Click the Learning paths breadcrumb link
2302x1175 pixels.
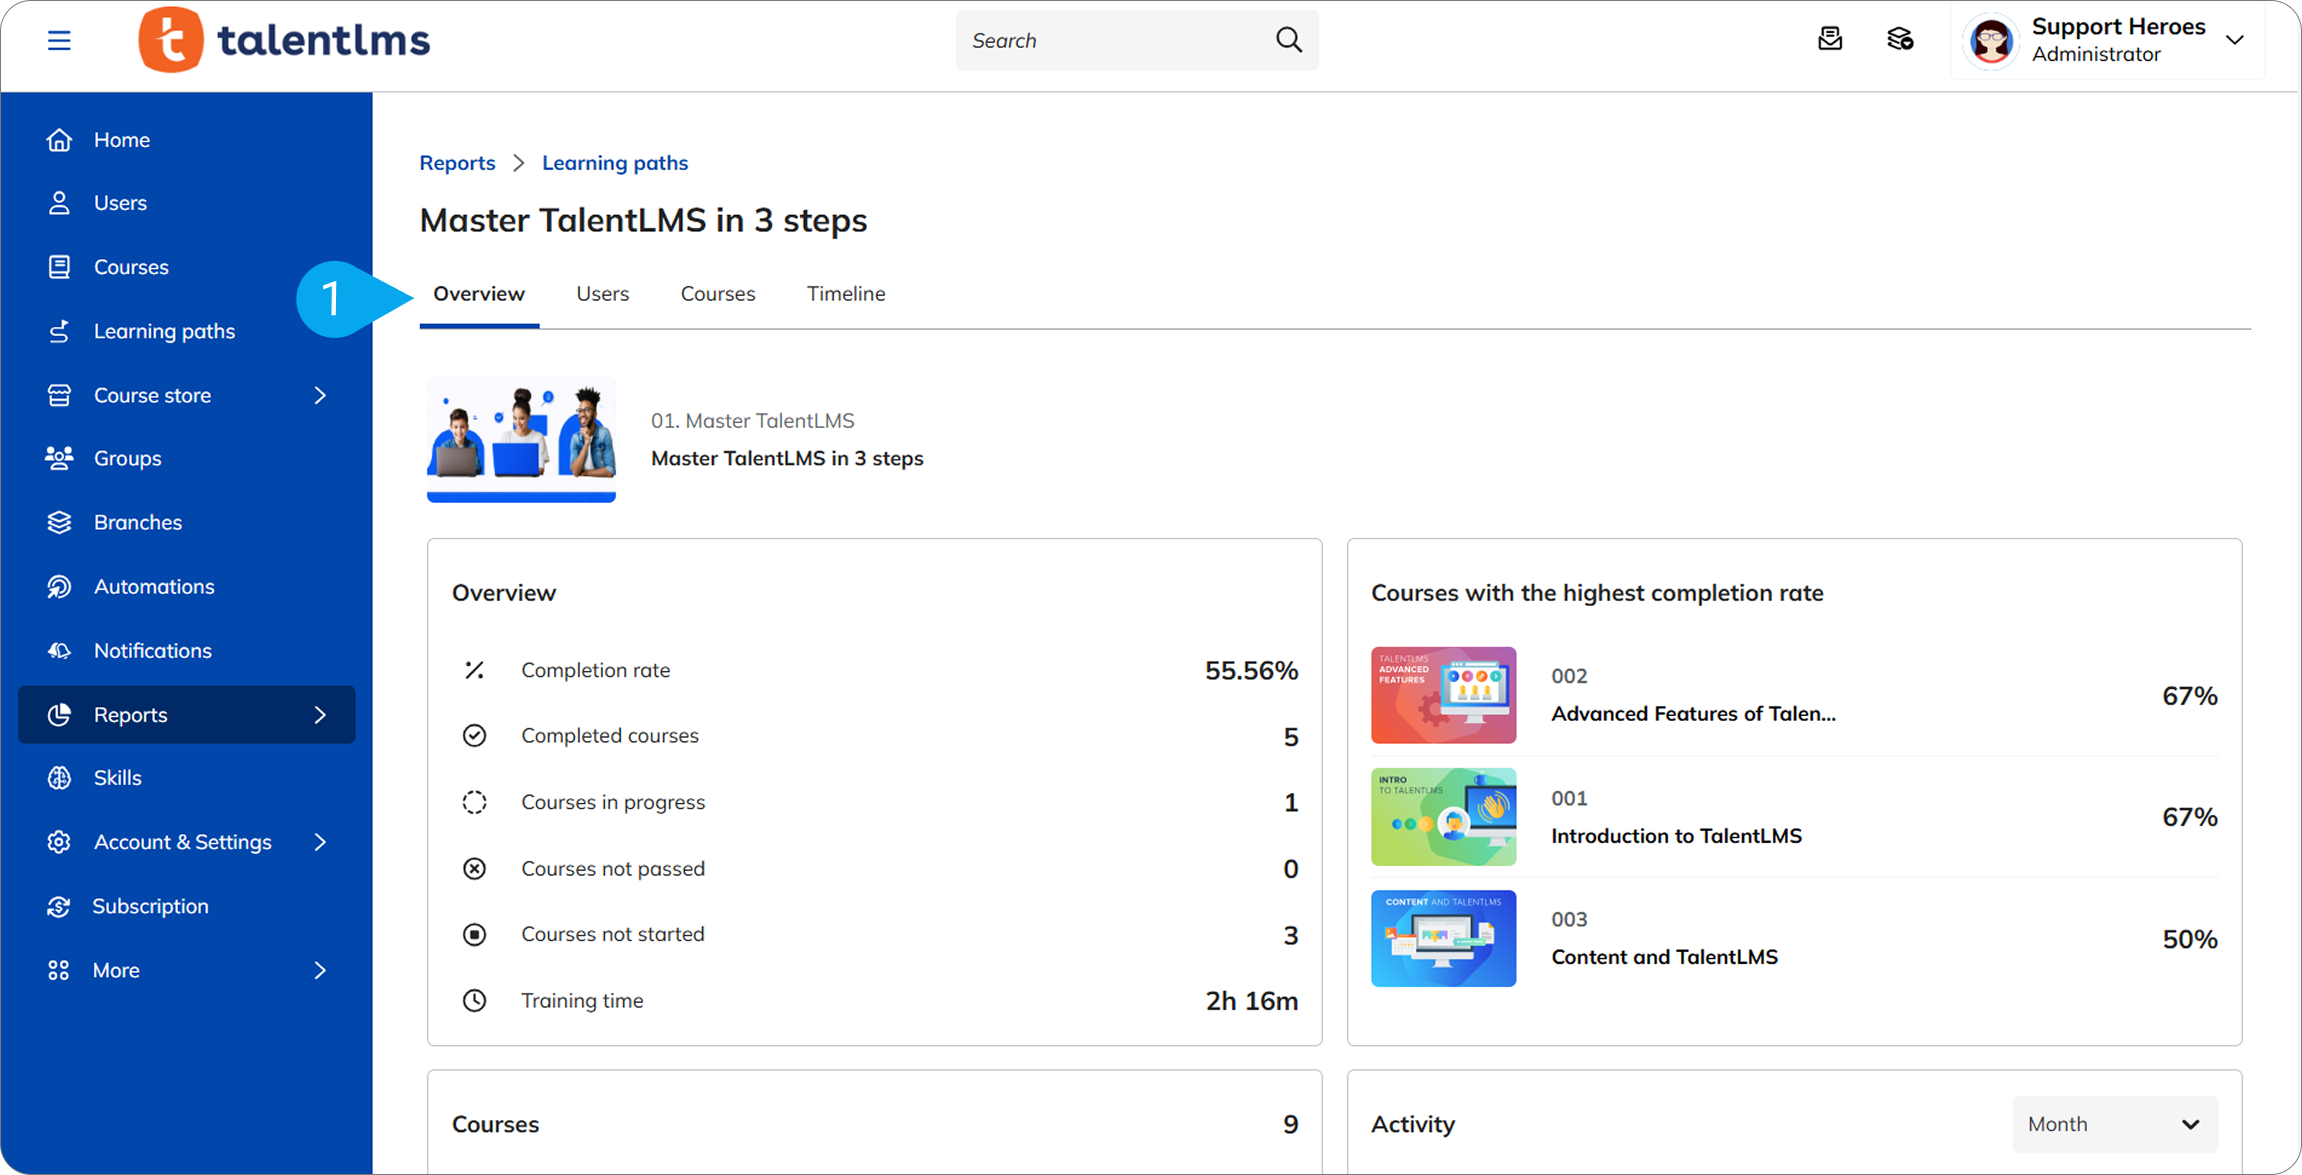click(614, 163)
